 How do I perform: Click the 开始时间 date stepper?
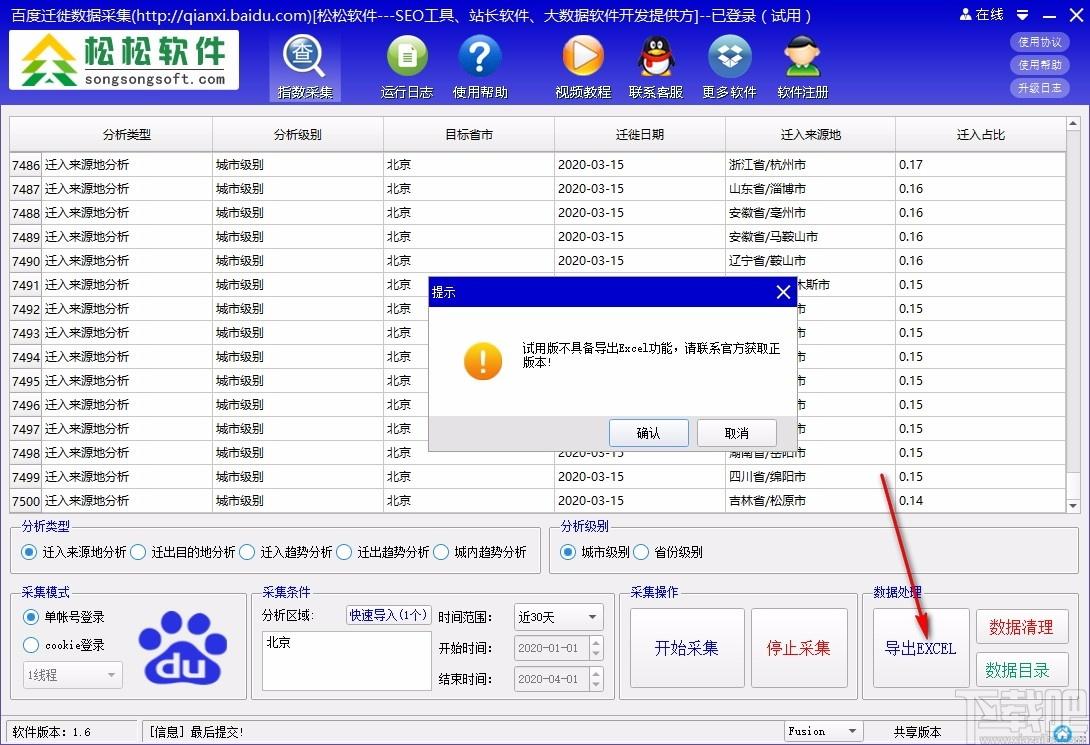pos(596,648)
